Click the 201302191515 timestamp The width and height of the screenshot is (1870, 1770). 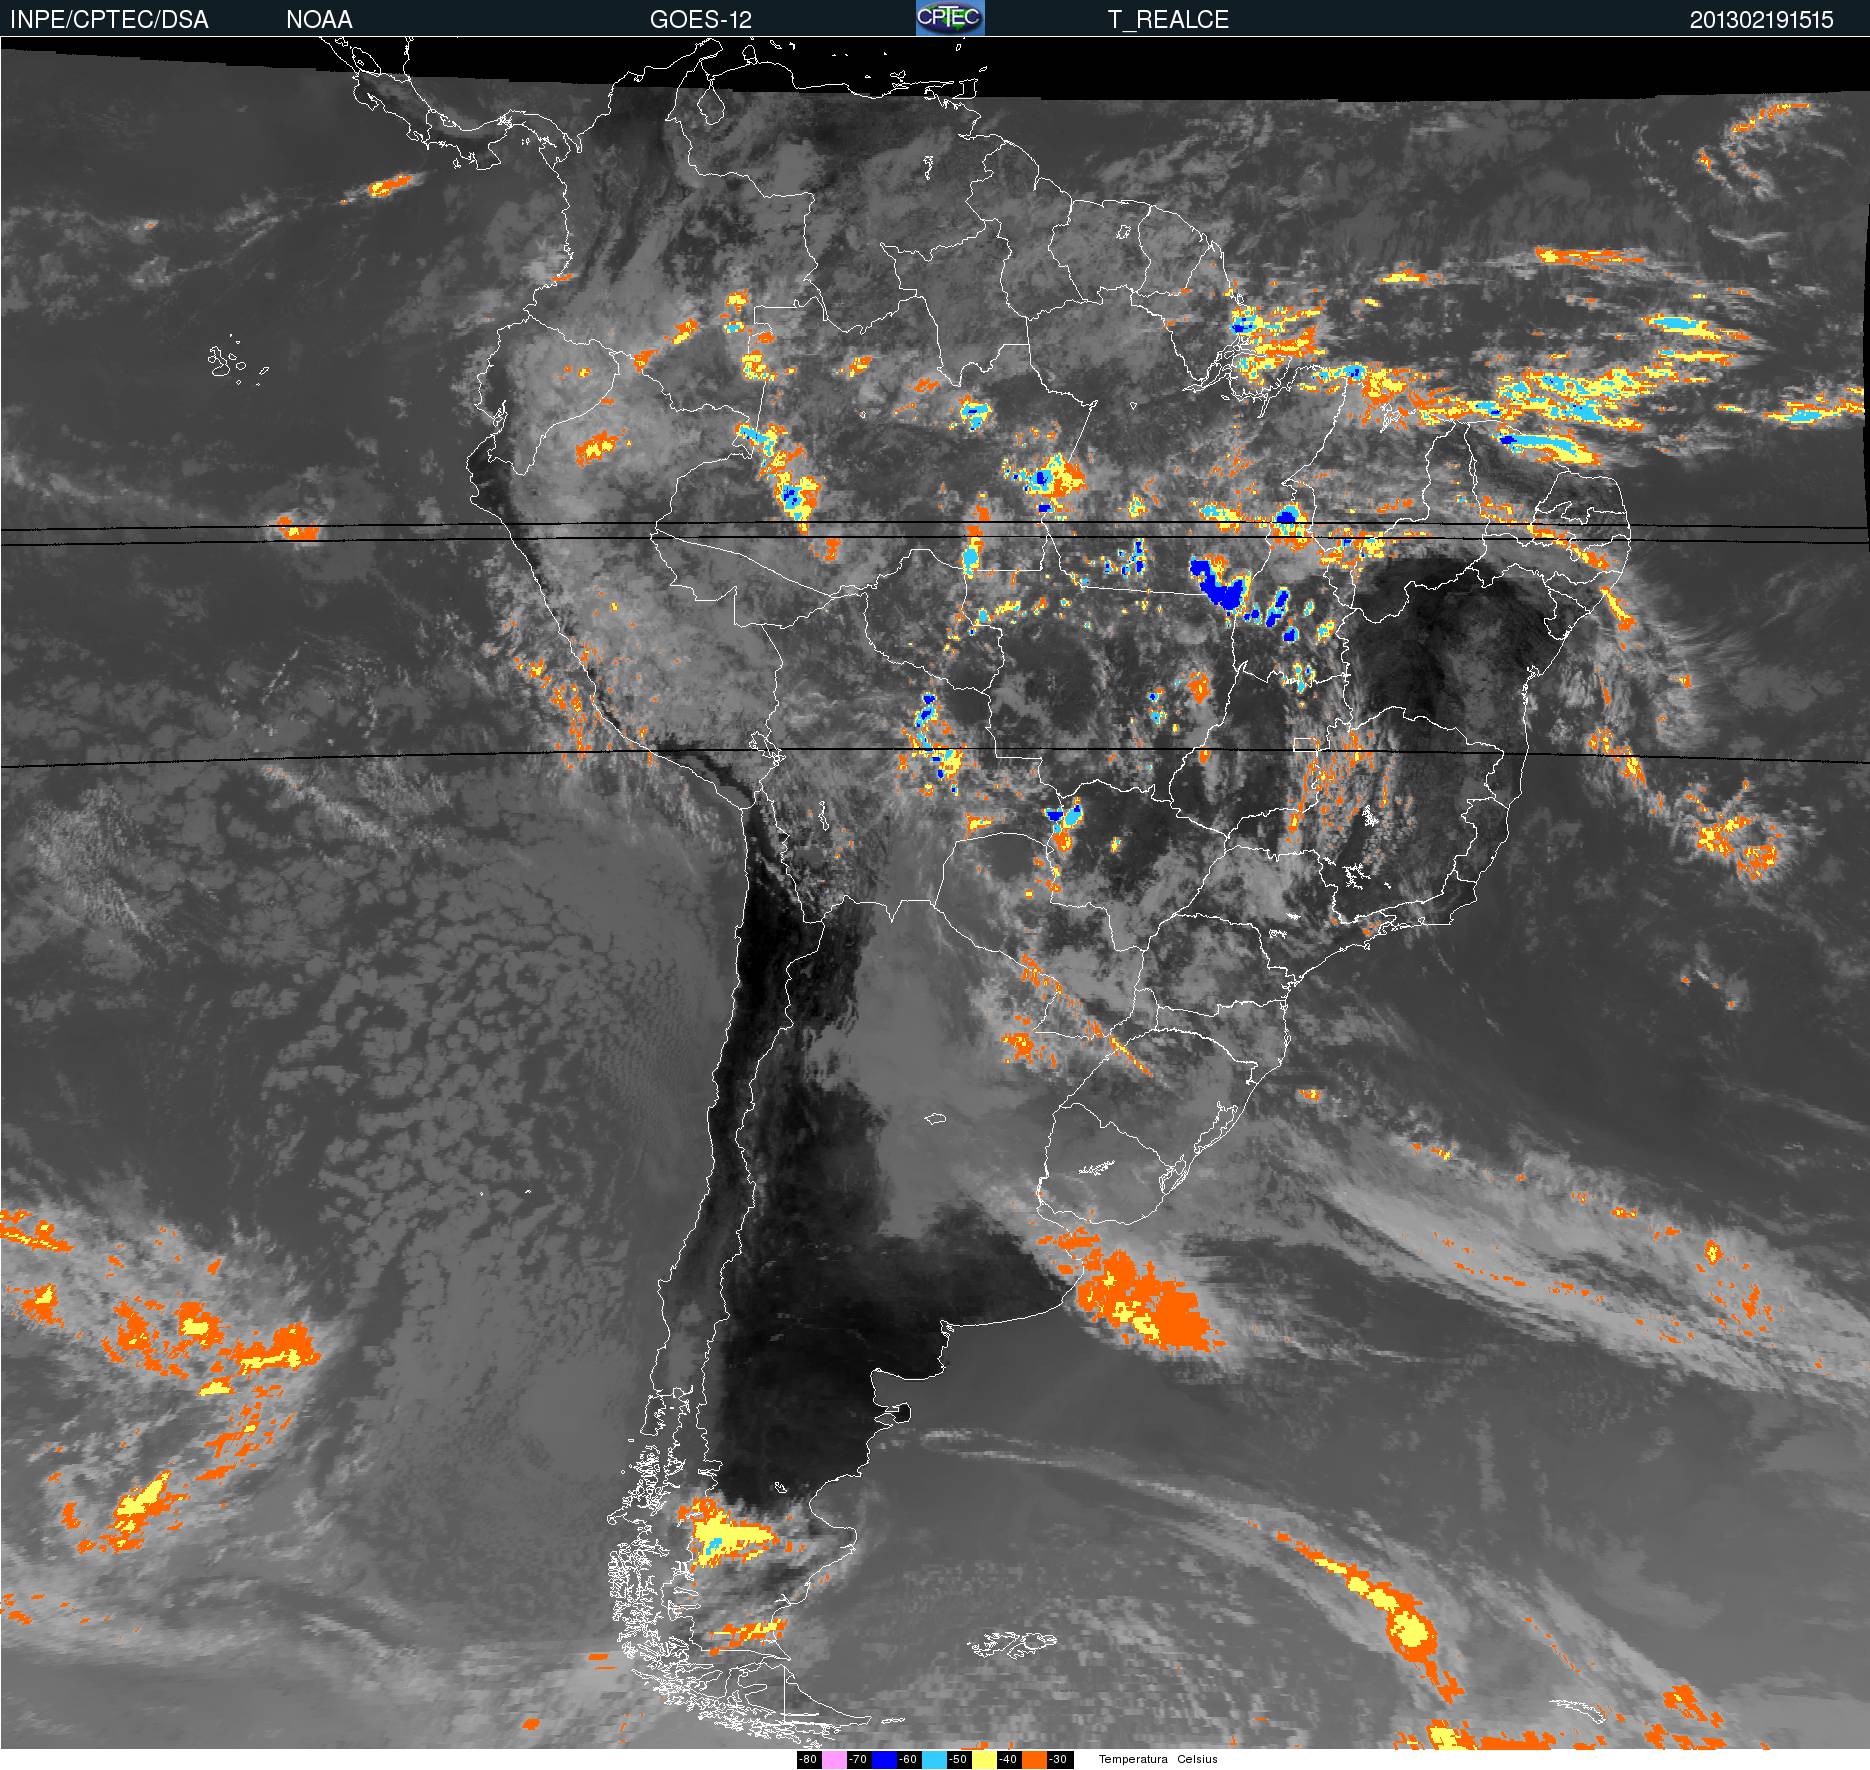point(1762,19)
